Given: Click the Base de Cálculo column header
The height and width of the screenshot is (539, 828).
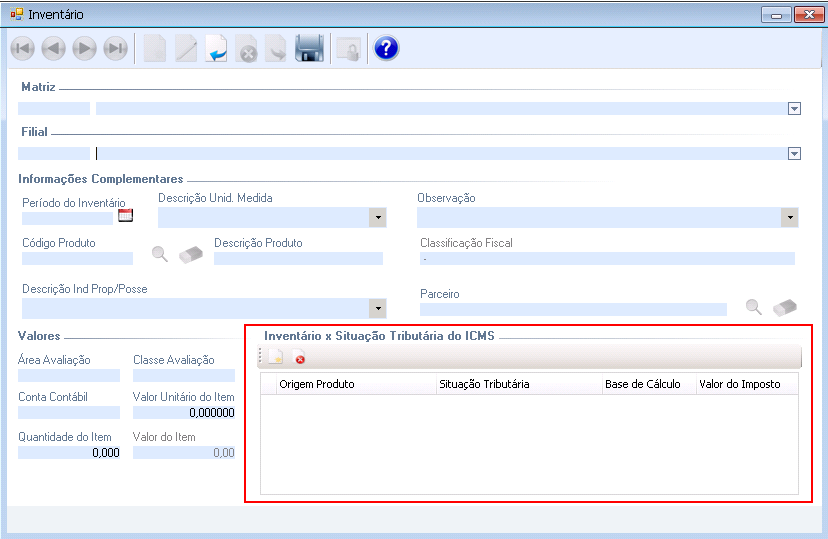Looking at the screenshot, I should (650, 384).
